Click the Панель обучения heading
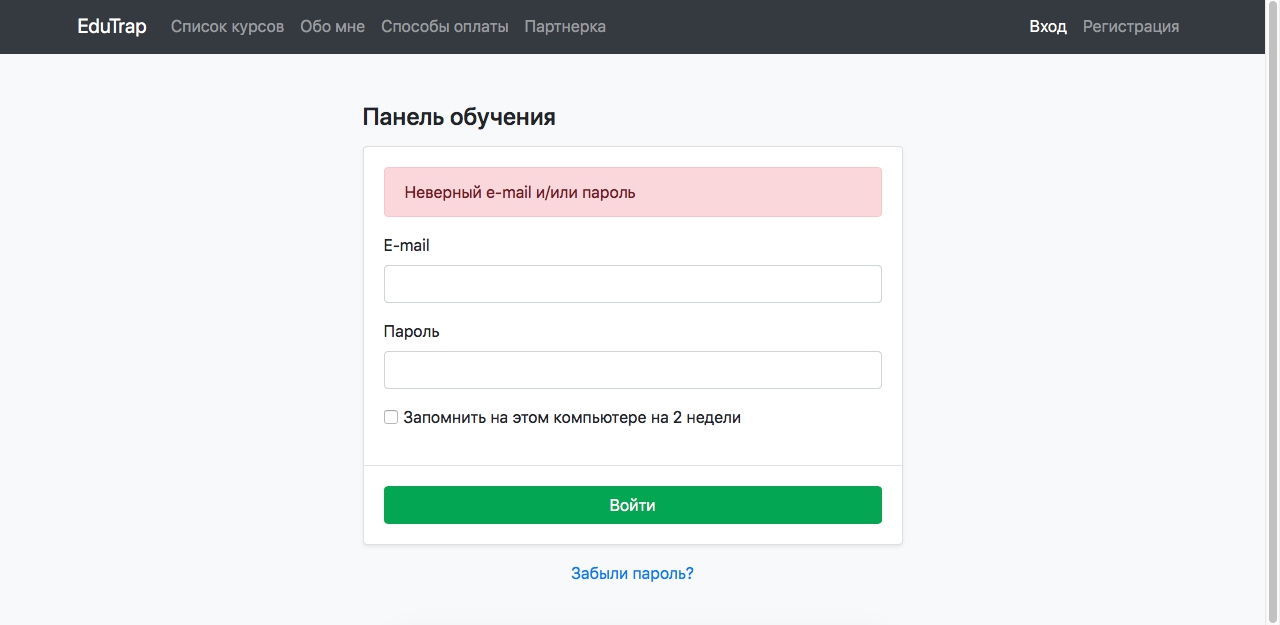The height and width of the screenshot is (625, 1280). [458, 117]
